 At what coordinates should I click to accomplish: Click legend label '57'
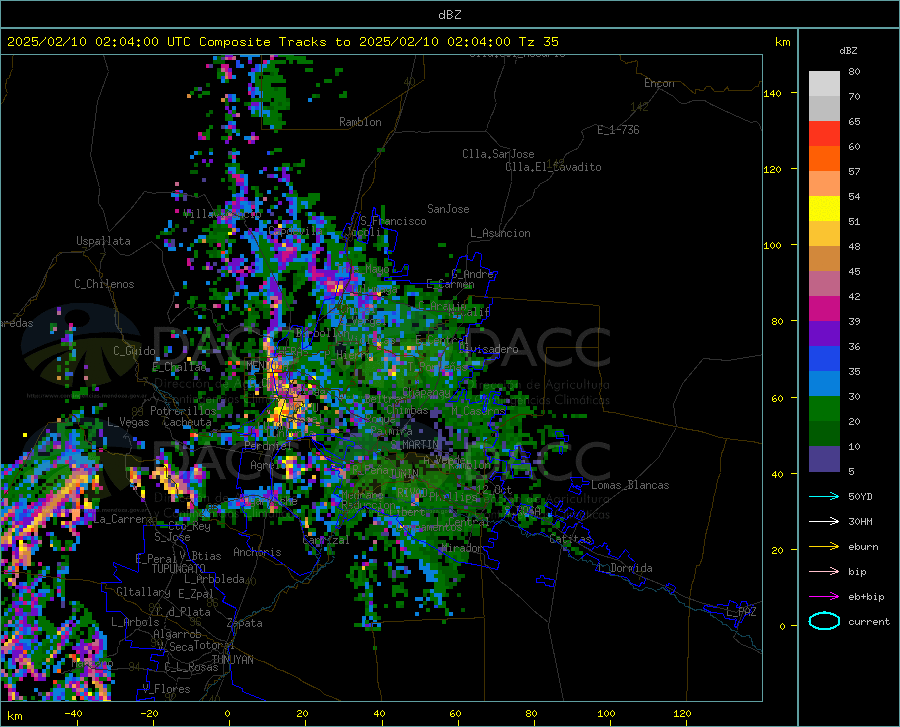click(x=854, y=172)
